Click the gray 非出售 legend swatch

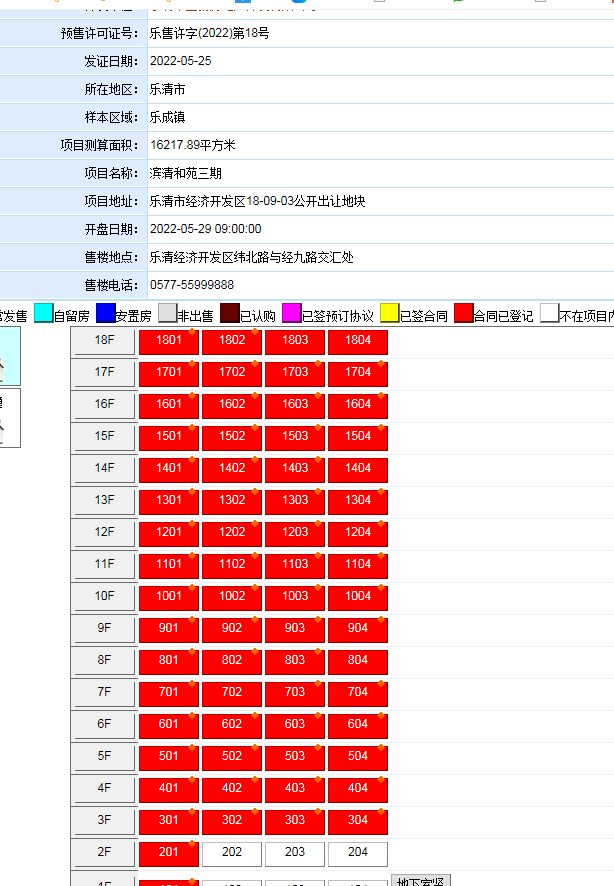tap(168, 313)
